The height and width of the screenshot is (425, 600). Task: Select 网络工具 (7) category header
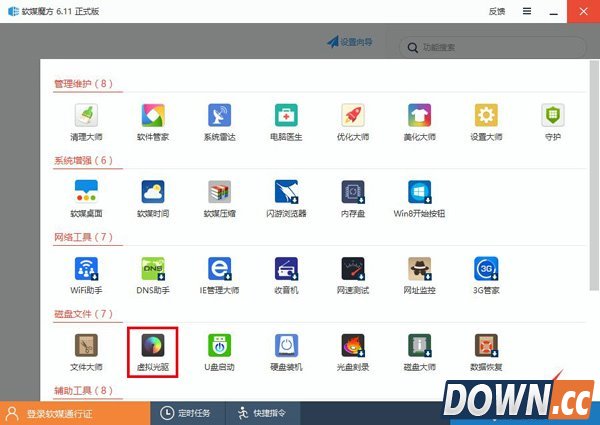click(83, 237)
